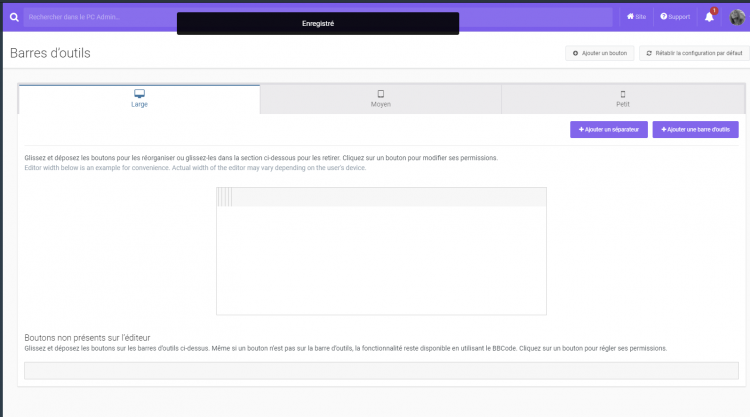Open the user avatar menu

[x=737, y=17]
